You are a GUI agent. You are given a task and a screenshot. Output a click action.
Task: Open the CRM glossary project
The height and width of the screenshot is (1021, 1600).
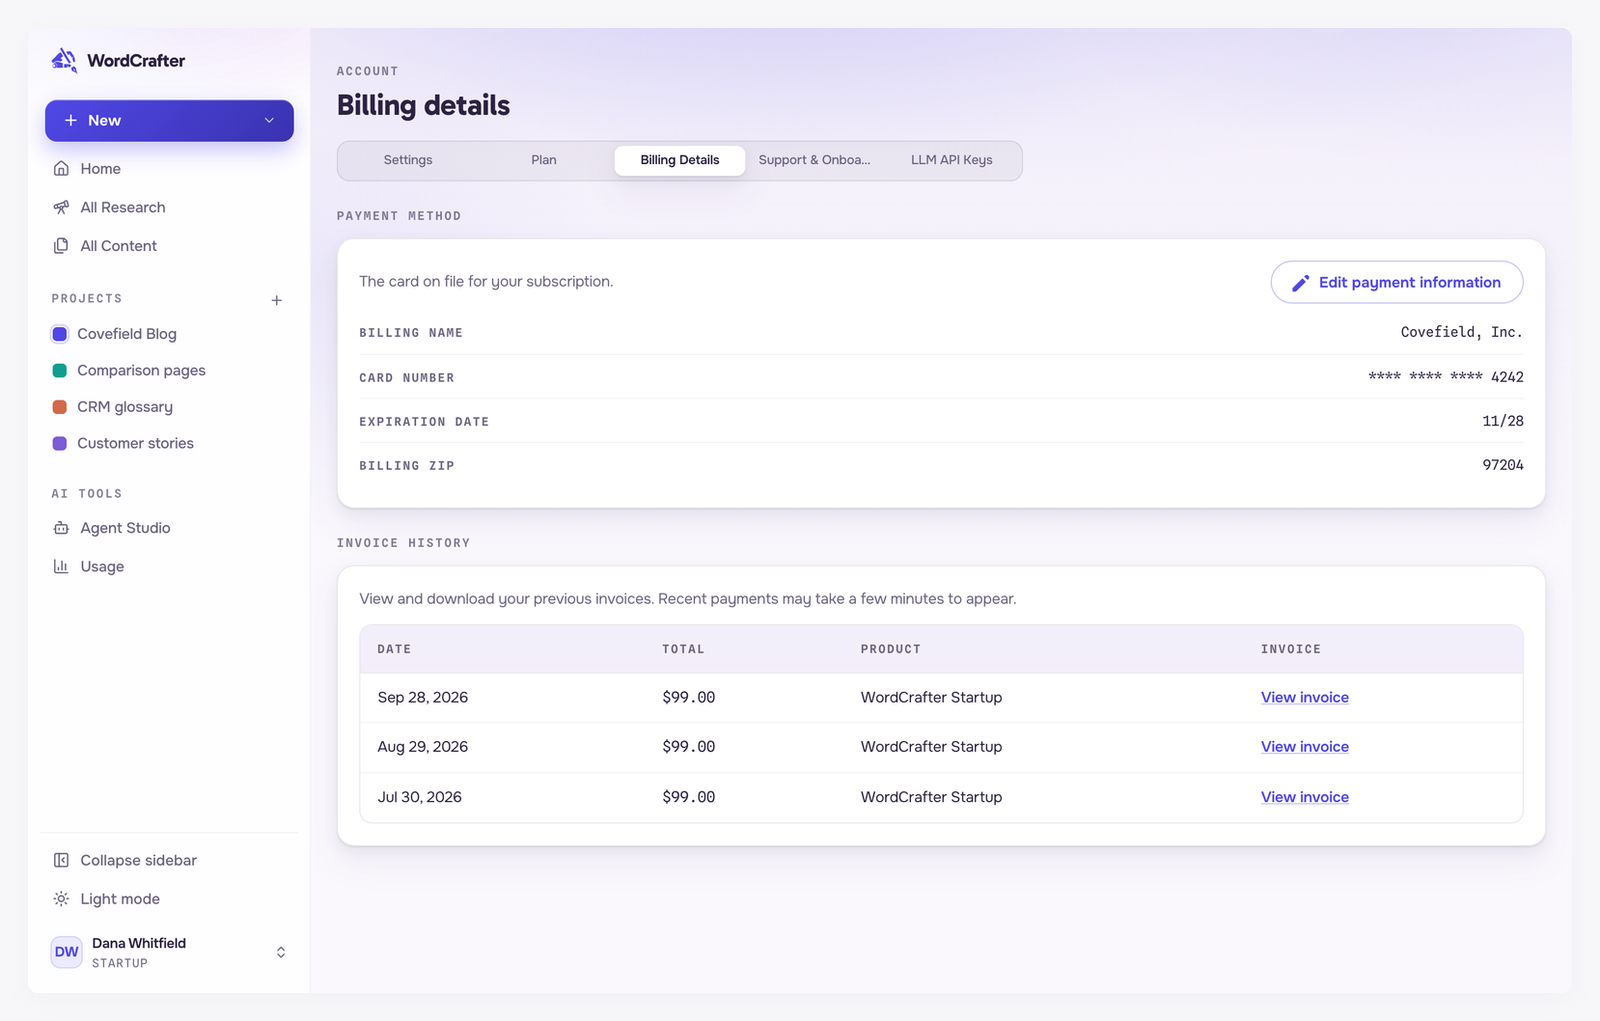(x=169, y=407)
